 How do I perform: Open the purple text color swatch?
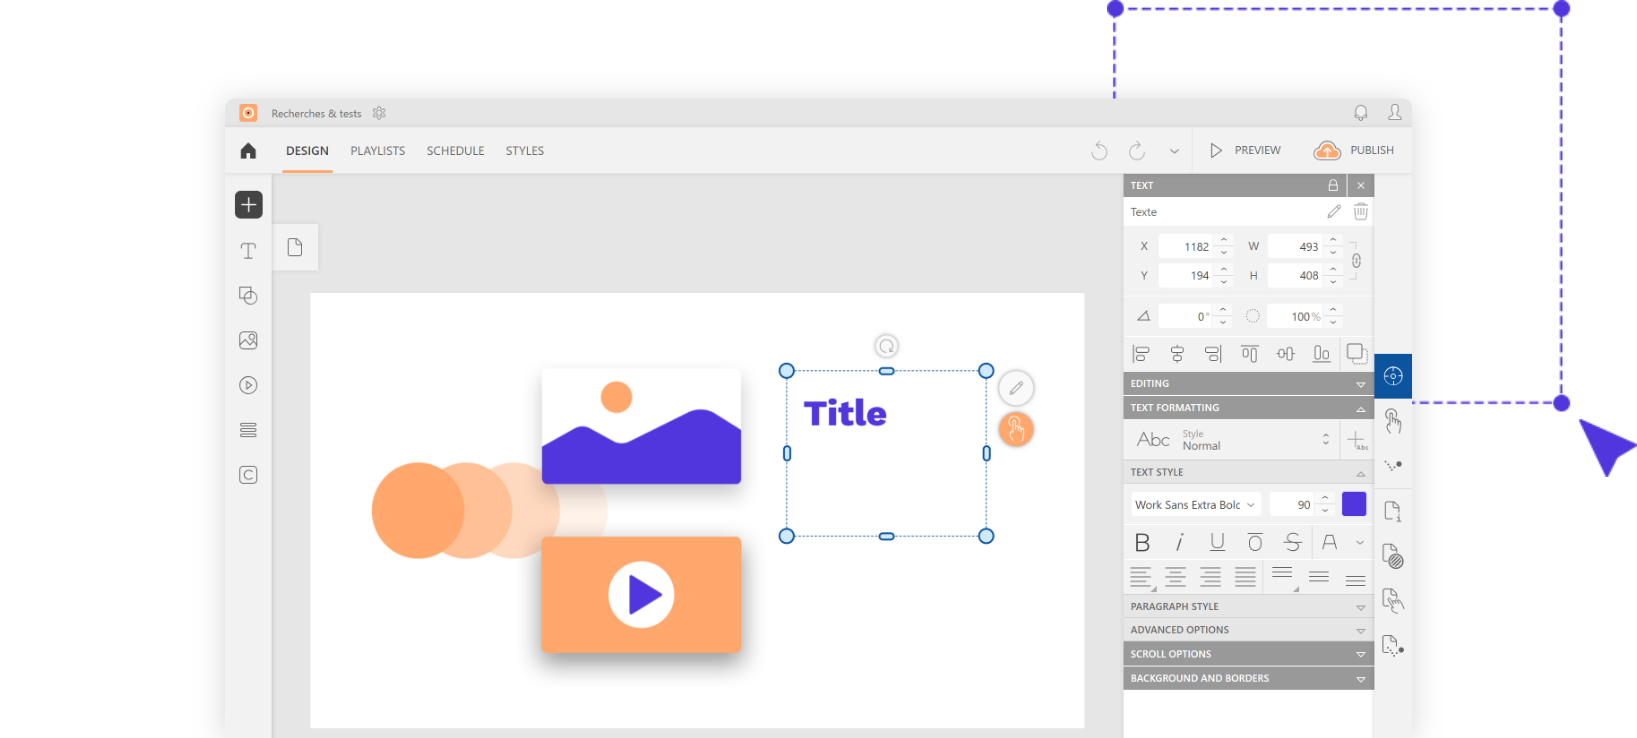tap(1354, 504)
